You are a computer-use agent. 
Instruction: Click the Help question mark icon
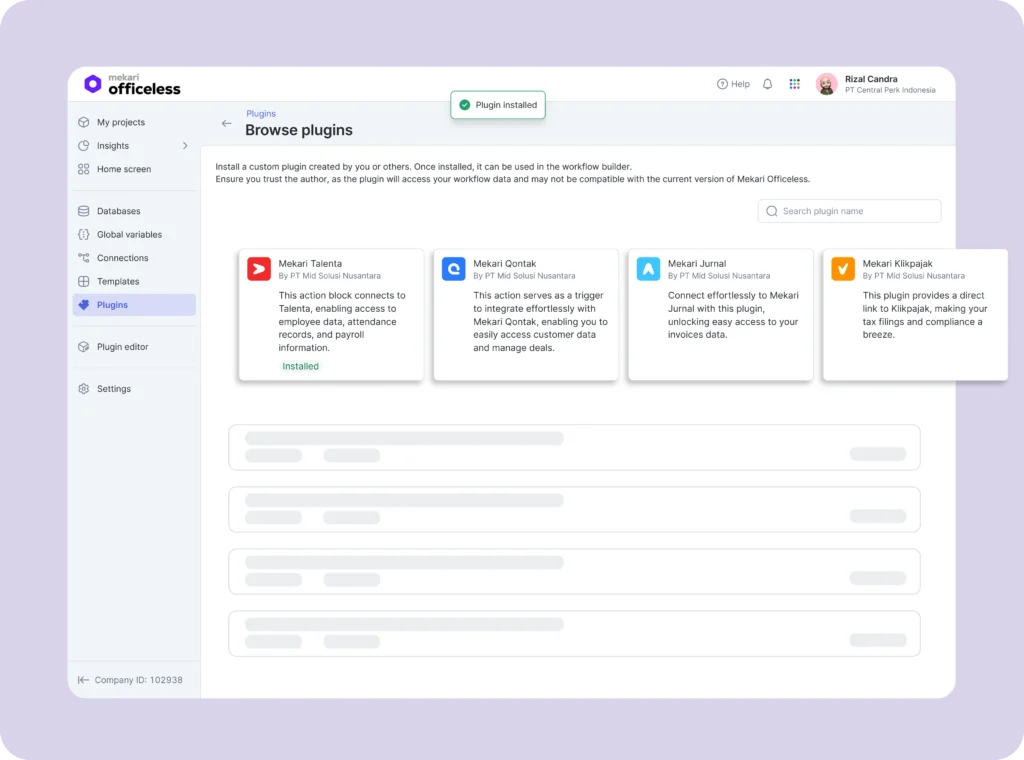click(722, 84)
